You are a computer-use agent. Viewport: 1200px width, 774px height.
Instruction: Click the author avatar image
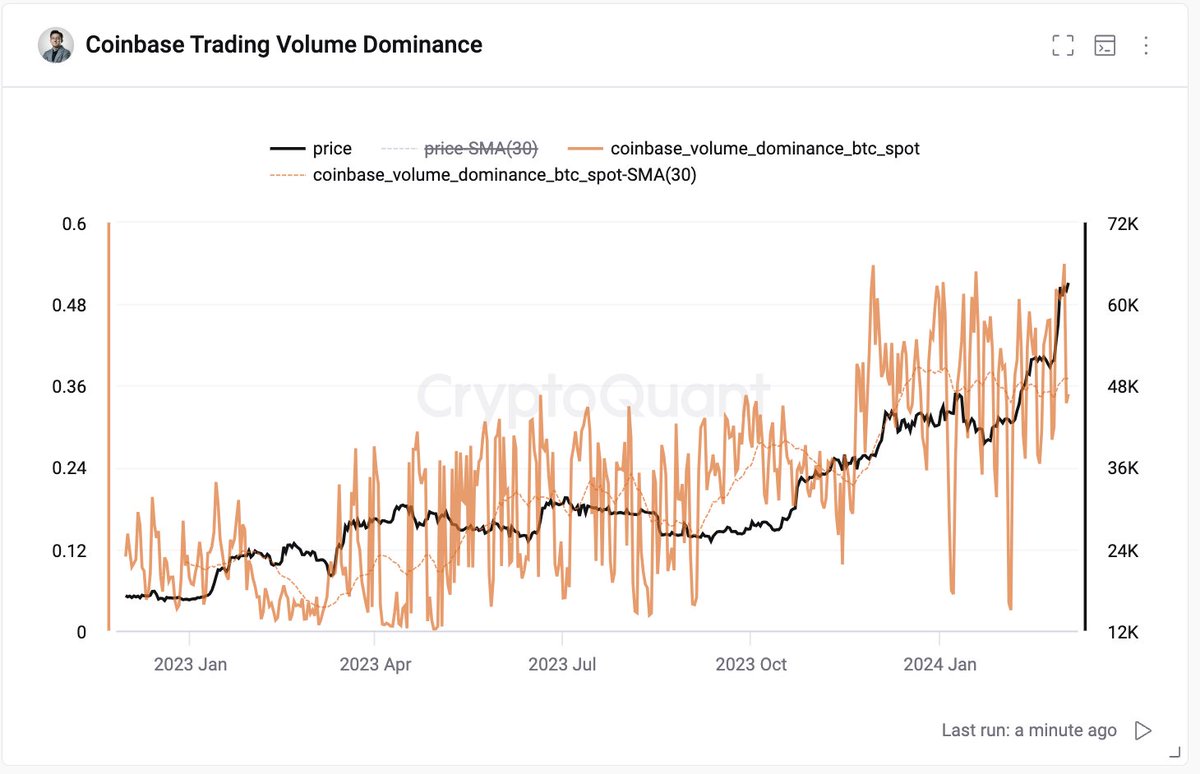pyautogui.click(x=57, y=44)
